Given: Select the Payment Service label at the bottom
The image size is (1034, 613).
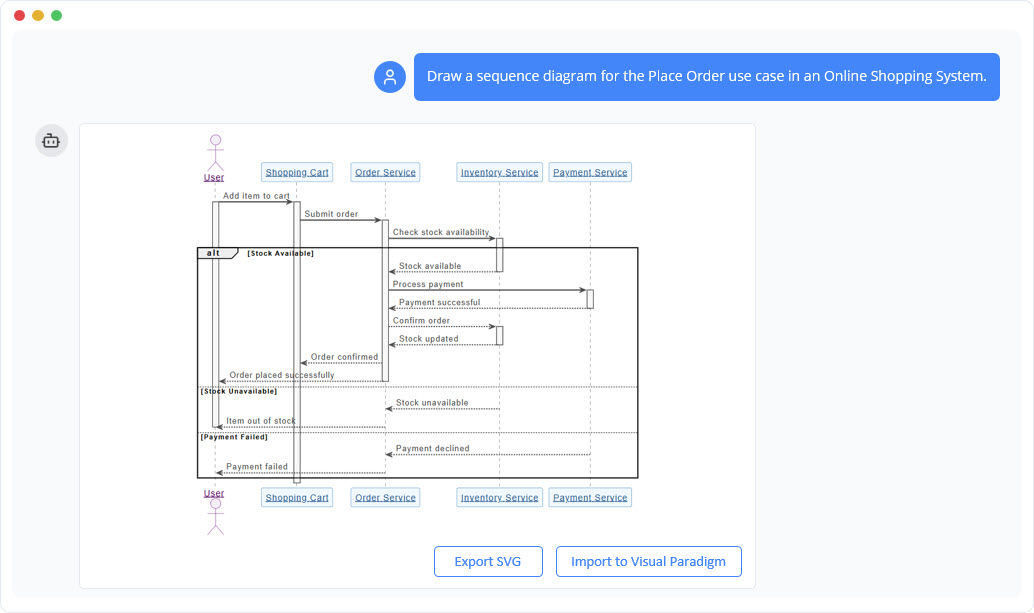Looking at the screenshot, I should click(x=589, y=497).
